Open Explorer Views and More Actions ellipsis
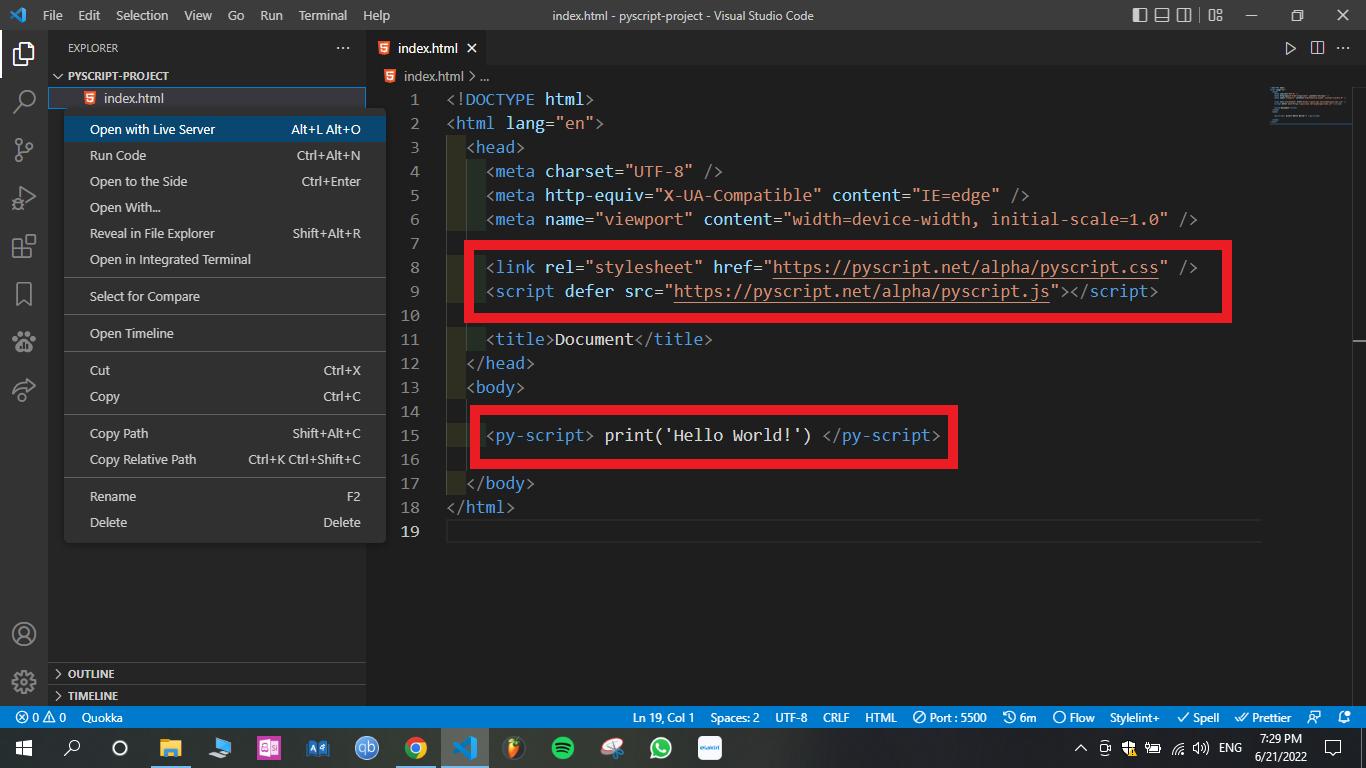 [x=343, y=48]
